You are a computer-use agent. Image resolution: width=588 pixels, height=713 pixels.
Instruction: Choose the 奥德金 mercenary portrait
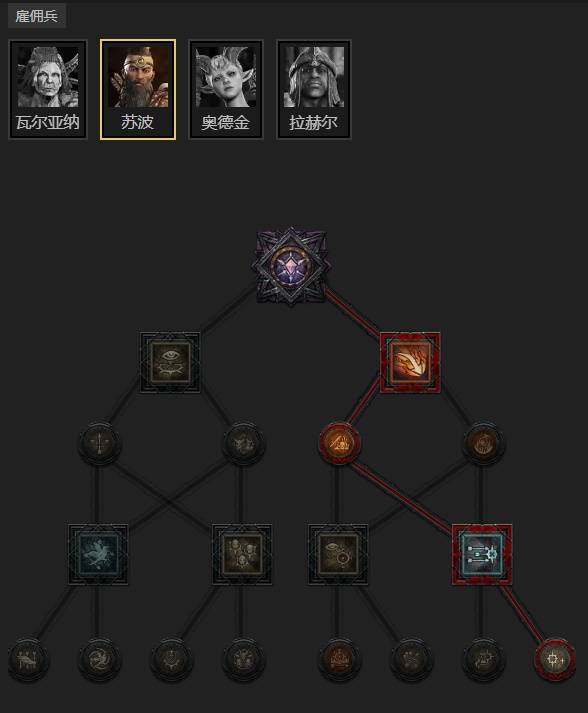point(226,89)
